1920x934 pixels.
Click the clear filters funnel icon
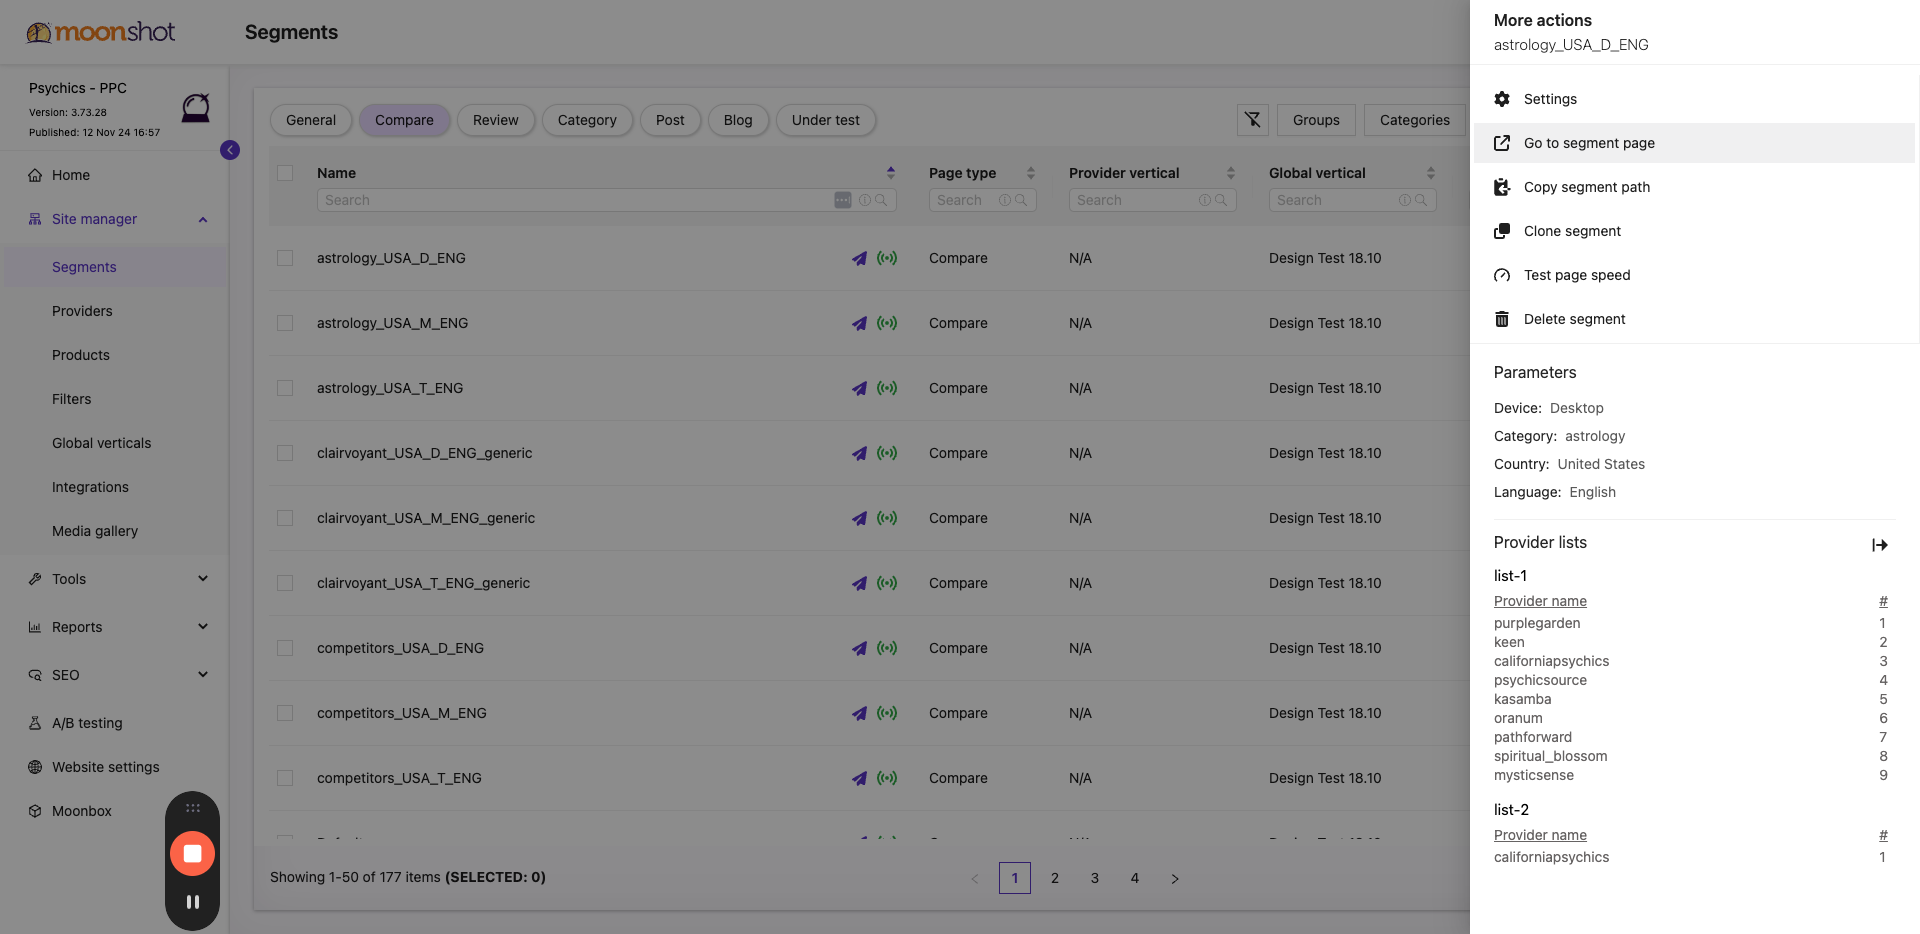tap(1253, 120)
